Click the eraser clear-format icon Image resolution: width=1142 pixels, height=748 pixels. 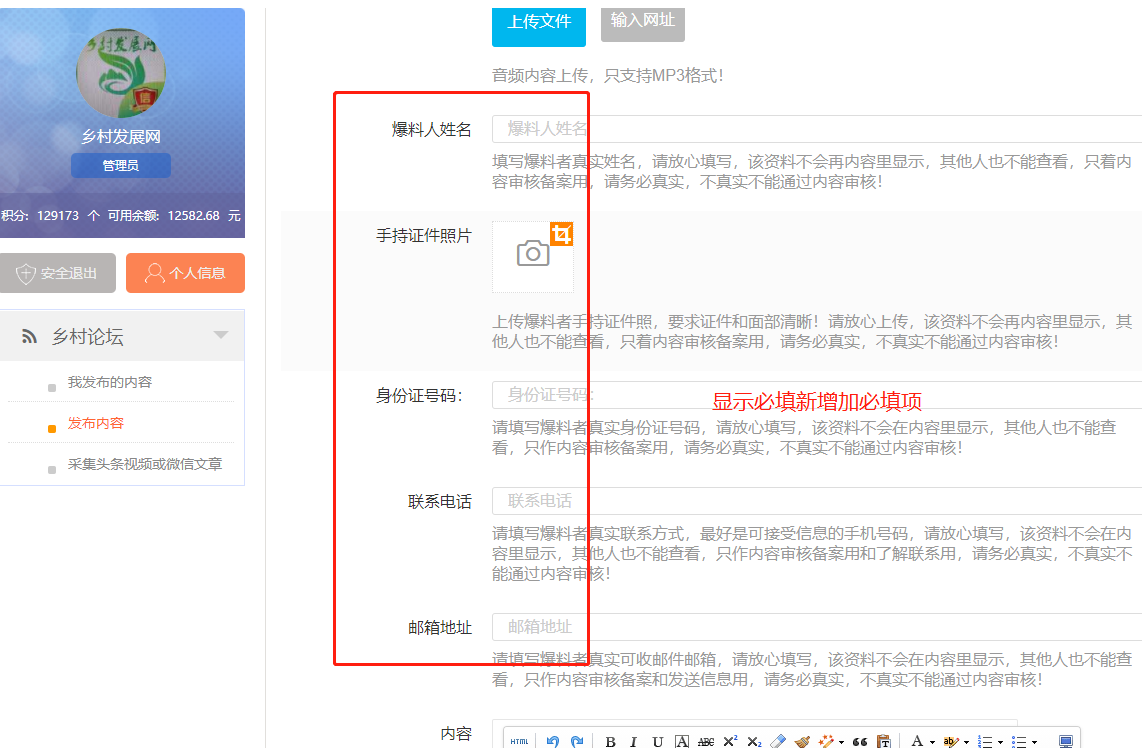(779, 741)
